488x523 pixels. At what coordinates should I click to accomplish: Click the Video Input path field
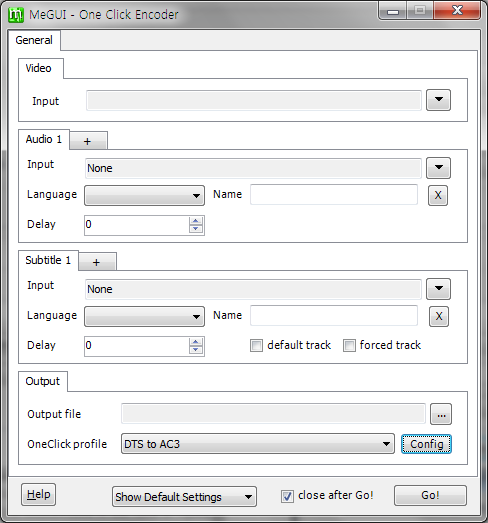[254, 100]
